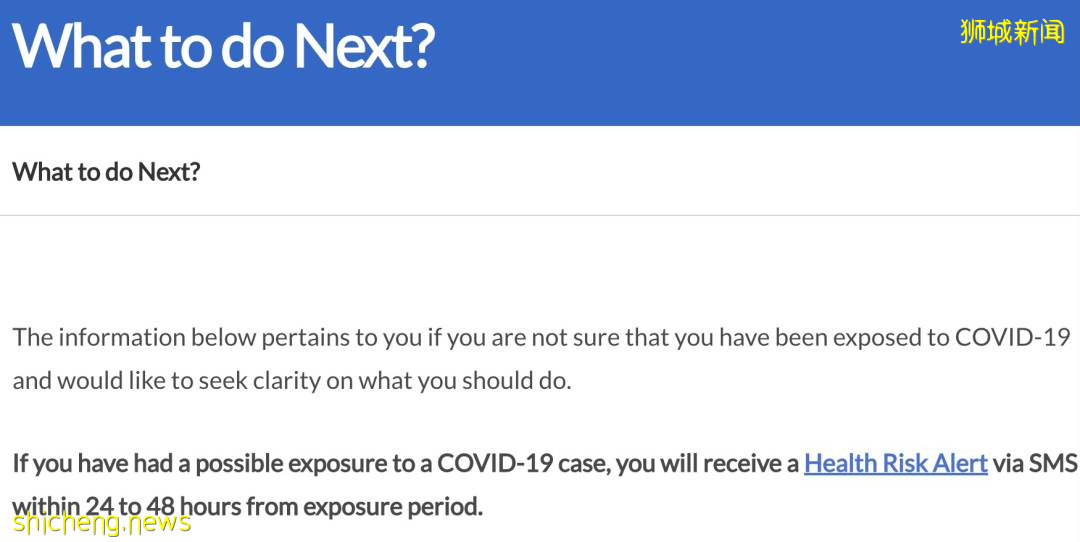Click the bold text "via SMS"
Image resolution: width=1080 pixels, height=542 pixels.
coord(1035,464)
